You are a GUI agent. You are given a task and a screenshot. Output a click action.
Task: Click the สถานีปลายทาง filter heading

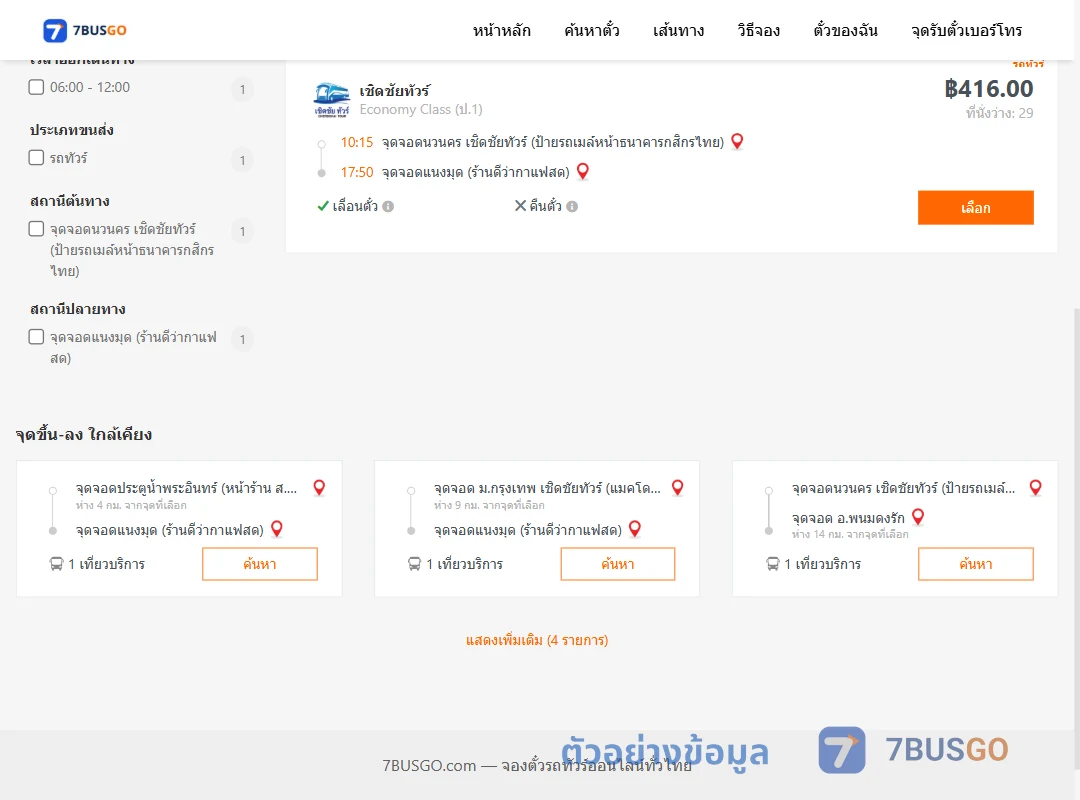(x=78, y=309)
